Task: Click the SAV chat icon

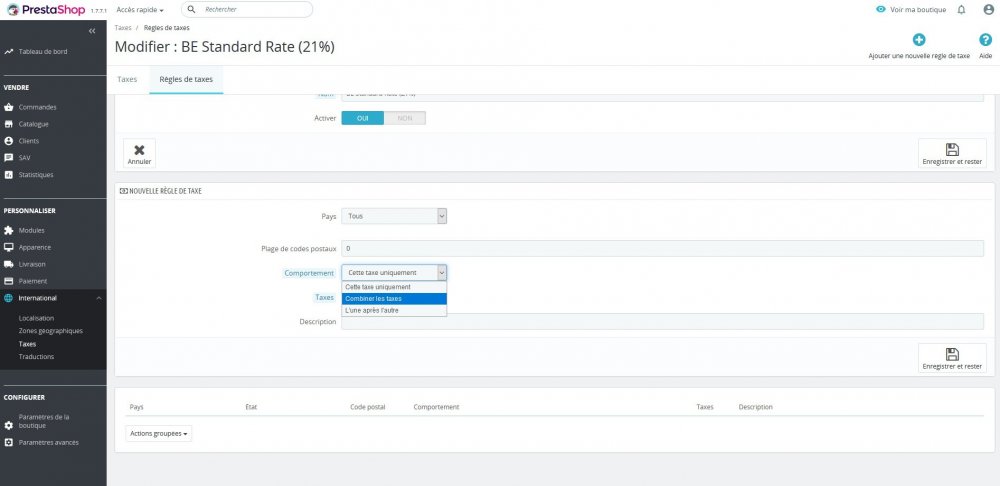Action: pyautogui.click(x=9, y=158)
